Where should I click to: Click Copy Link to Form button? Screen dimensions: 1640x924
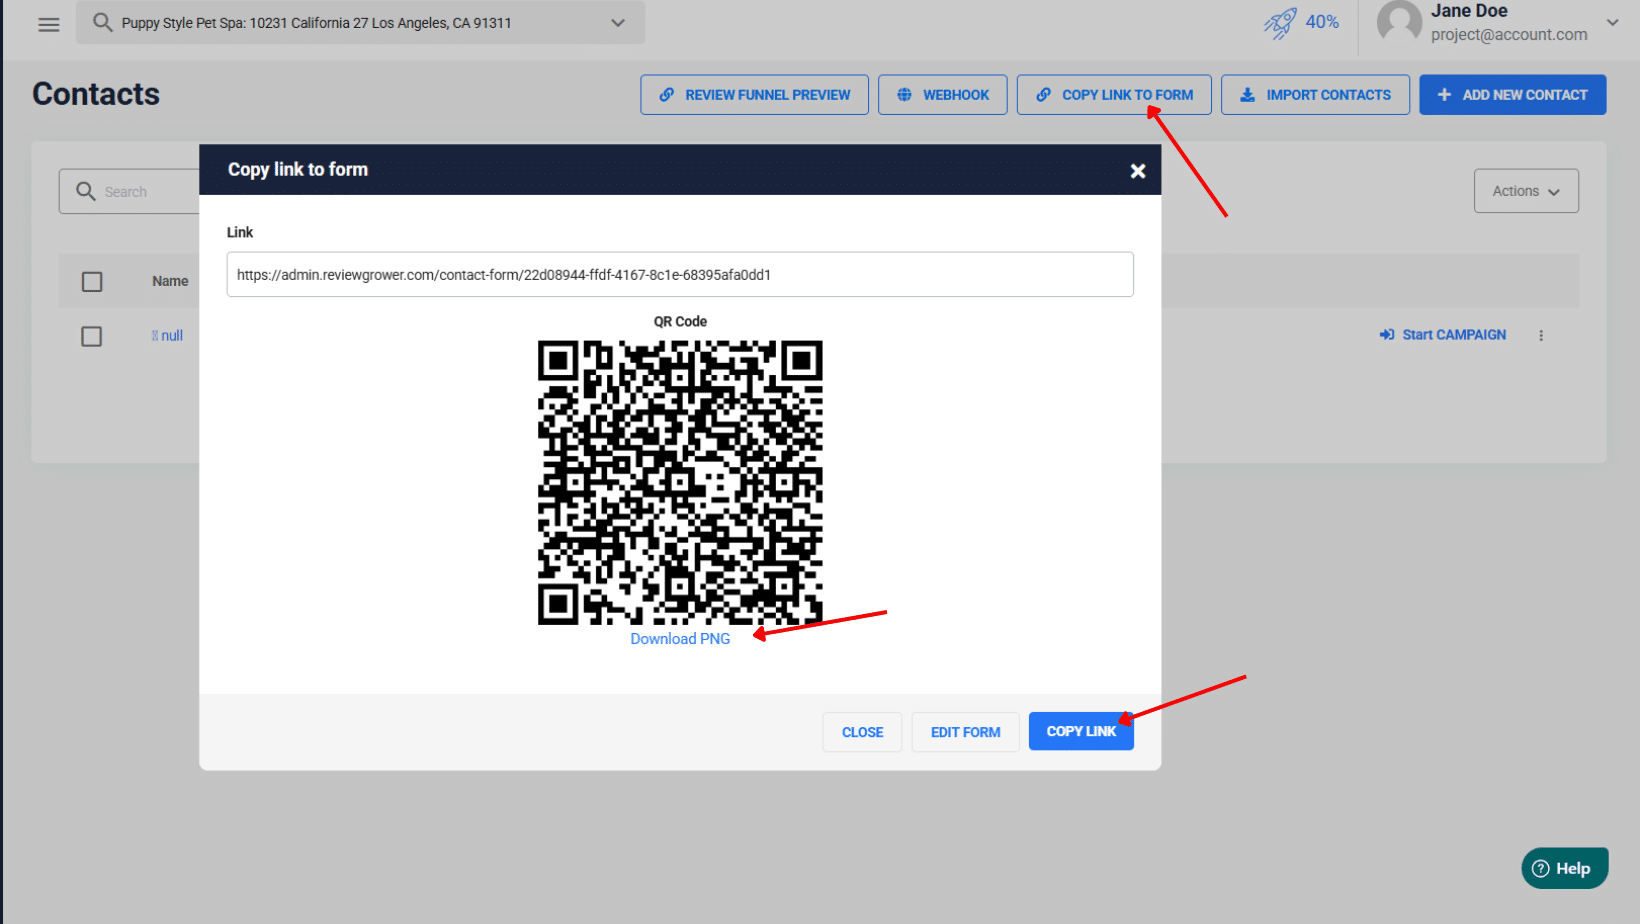click(x=1114, y=95)
